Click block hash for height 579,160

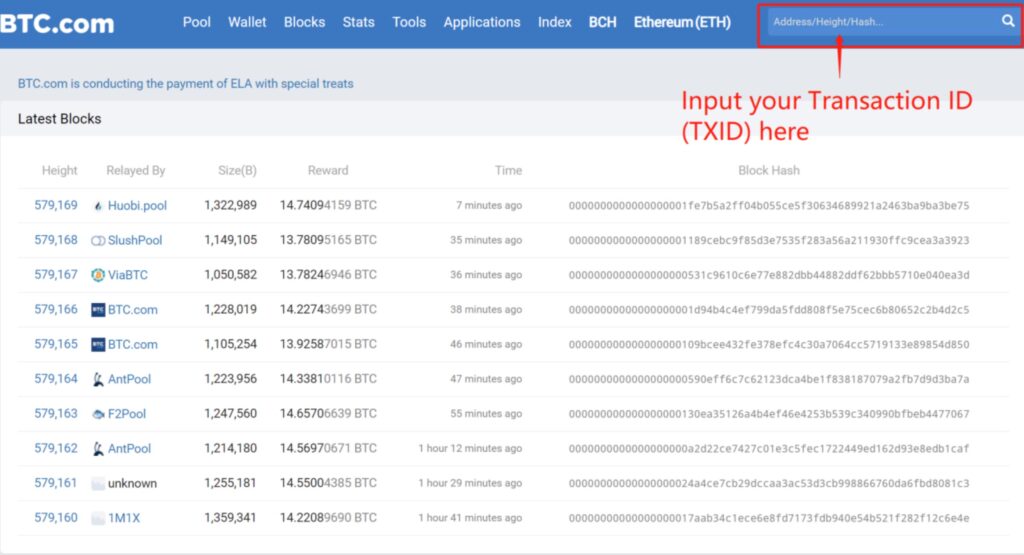[x=769, y=518]
